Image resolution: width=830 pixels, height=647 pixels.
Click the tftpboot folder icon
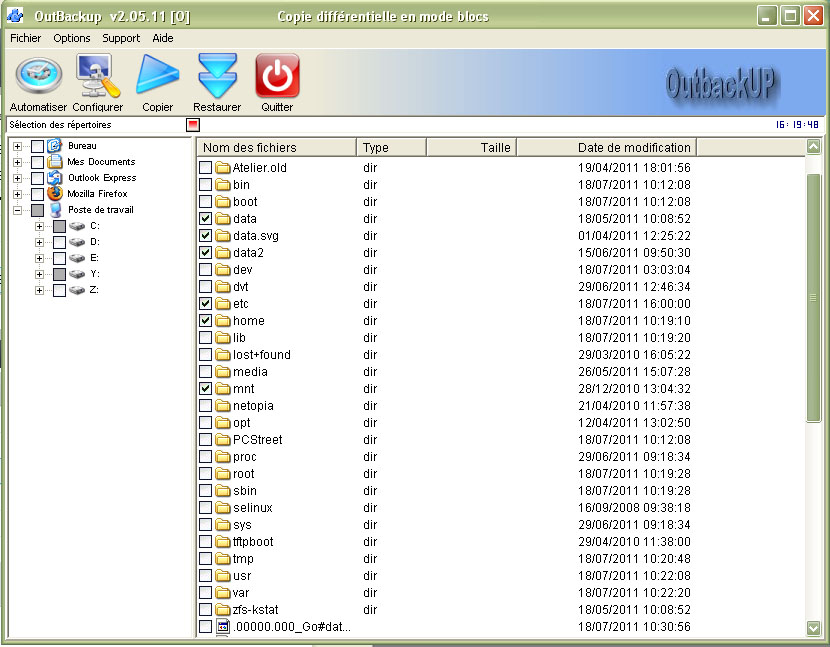click(x=223, y=542)
